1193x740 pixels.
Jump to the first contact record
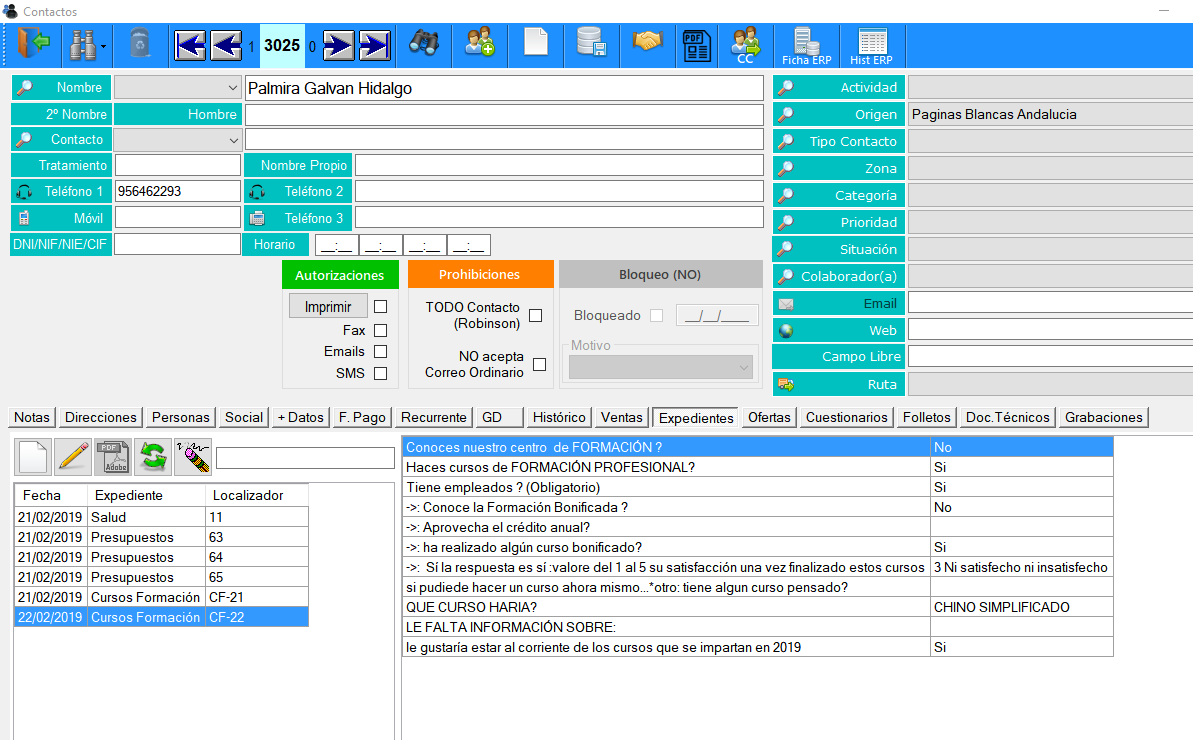[189, 46]
